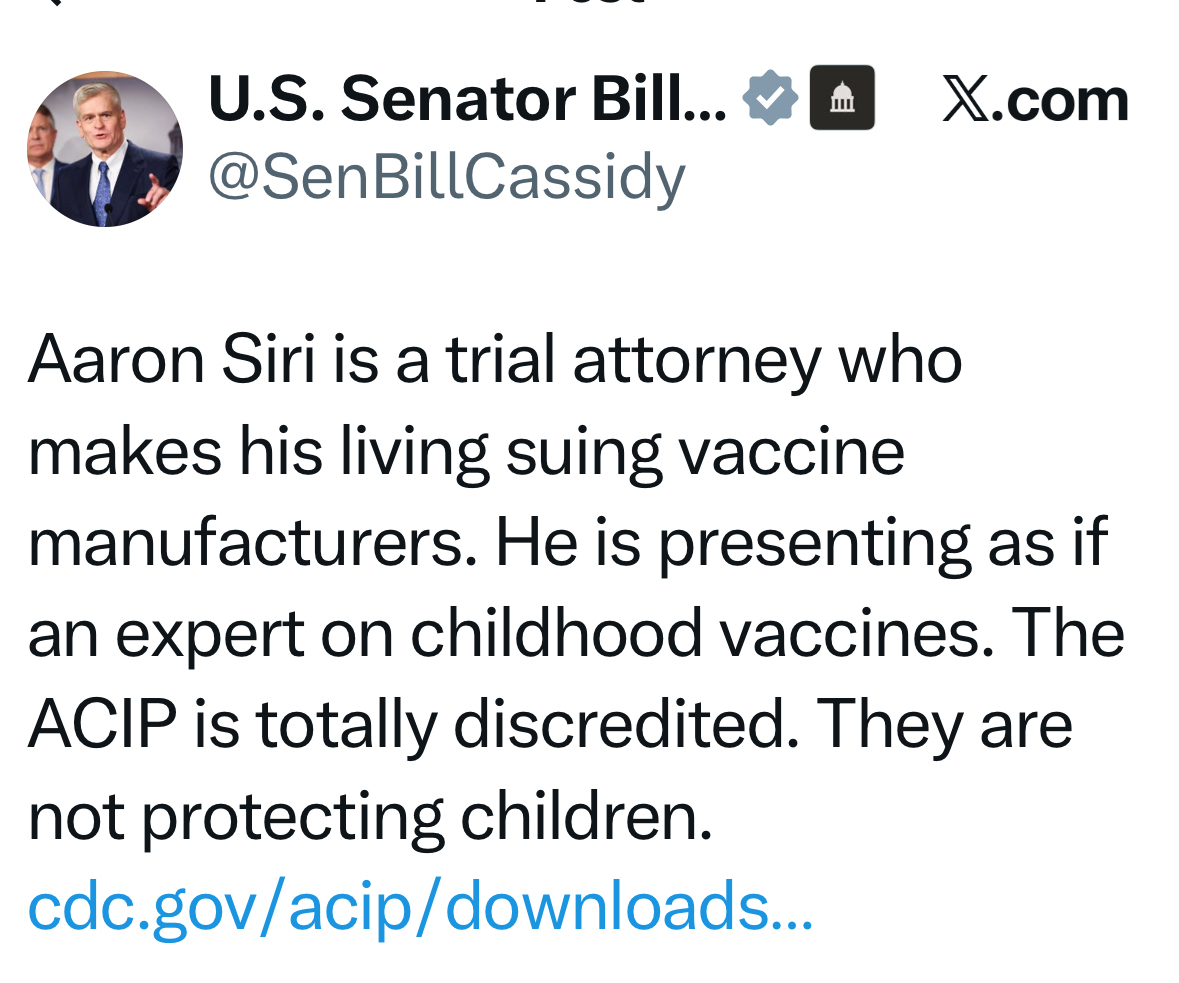Click the name "Aaron Siri" in the post
1179x983 pixels.
[171, 359]
